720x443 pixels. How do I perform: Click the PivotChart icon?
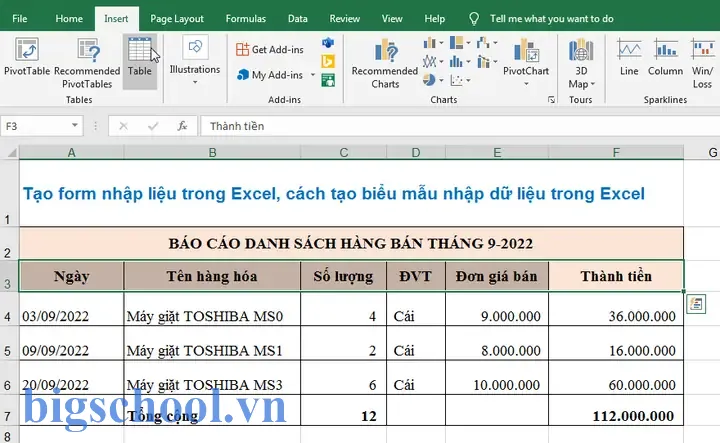coord(526,50)
